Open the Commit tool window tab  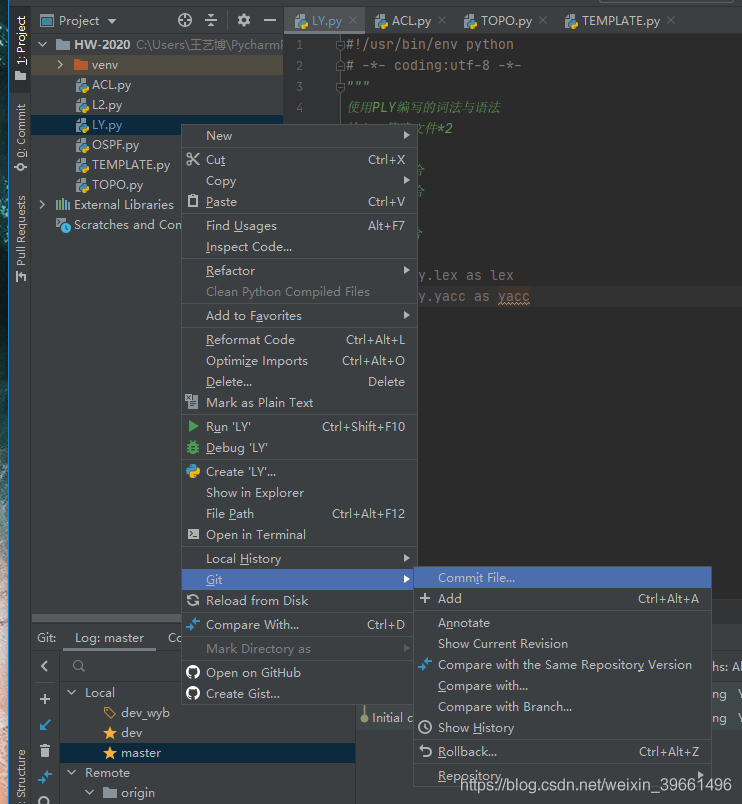21,137
